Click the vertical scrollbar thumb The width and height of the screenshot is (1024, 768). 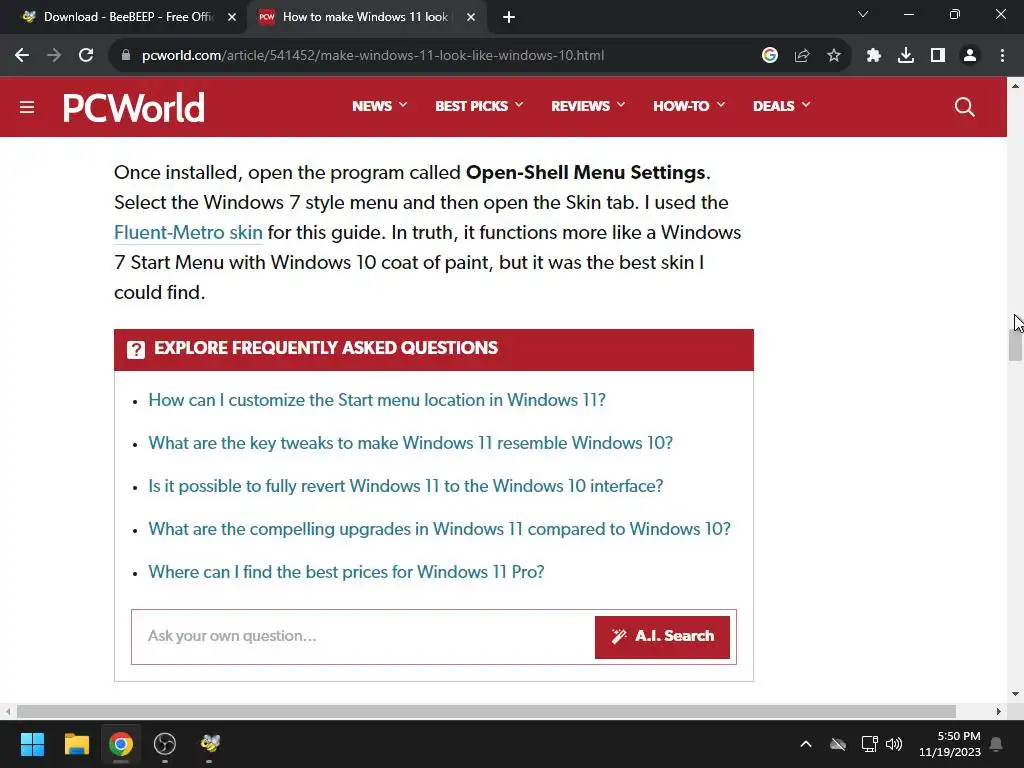1015,345
